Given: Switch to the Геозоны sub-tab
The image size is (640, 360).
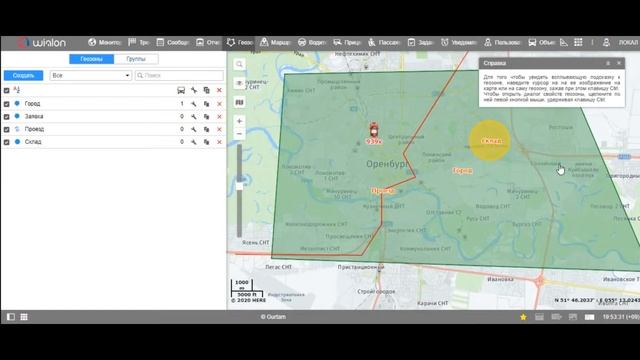Looking at the screenshot, I should (91, 59).
